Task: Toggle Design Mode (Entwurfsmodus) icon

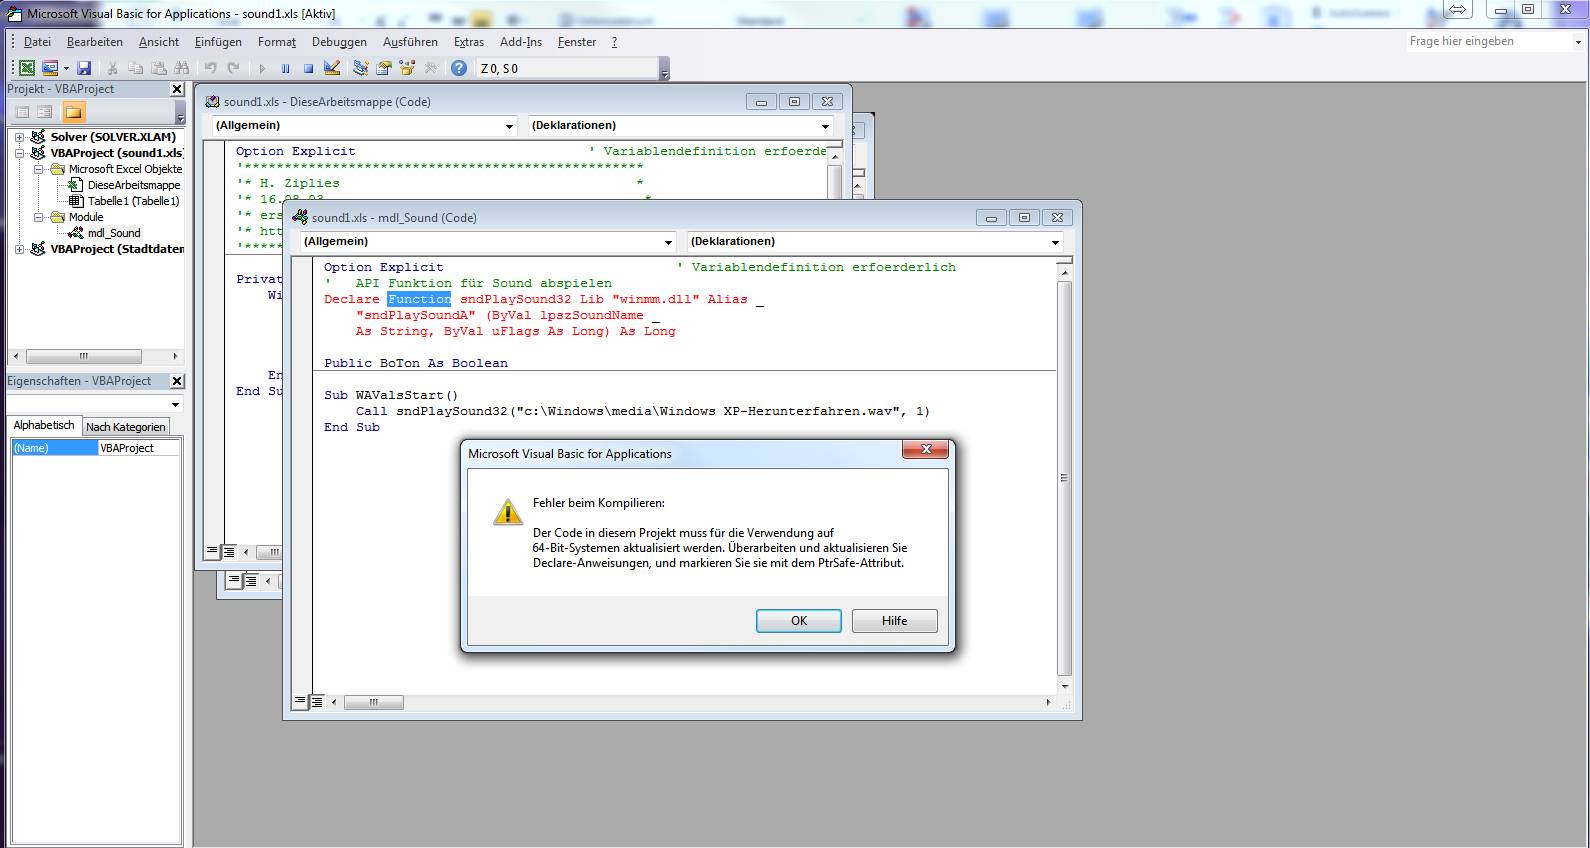Action: 332,68
